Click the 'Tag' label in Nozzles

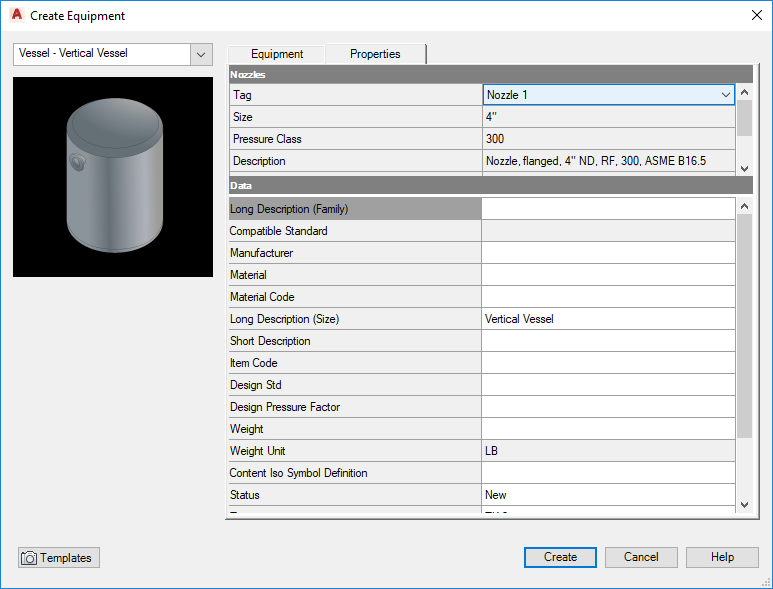pos(242,95)
